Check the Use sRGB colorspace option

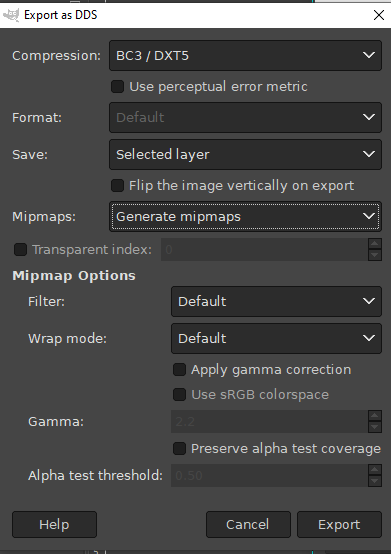(179, 394)
